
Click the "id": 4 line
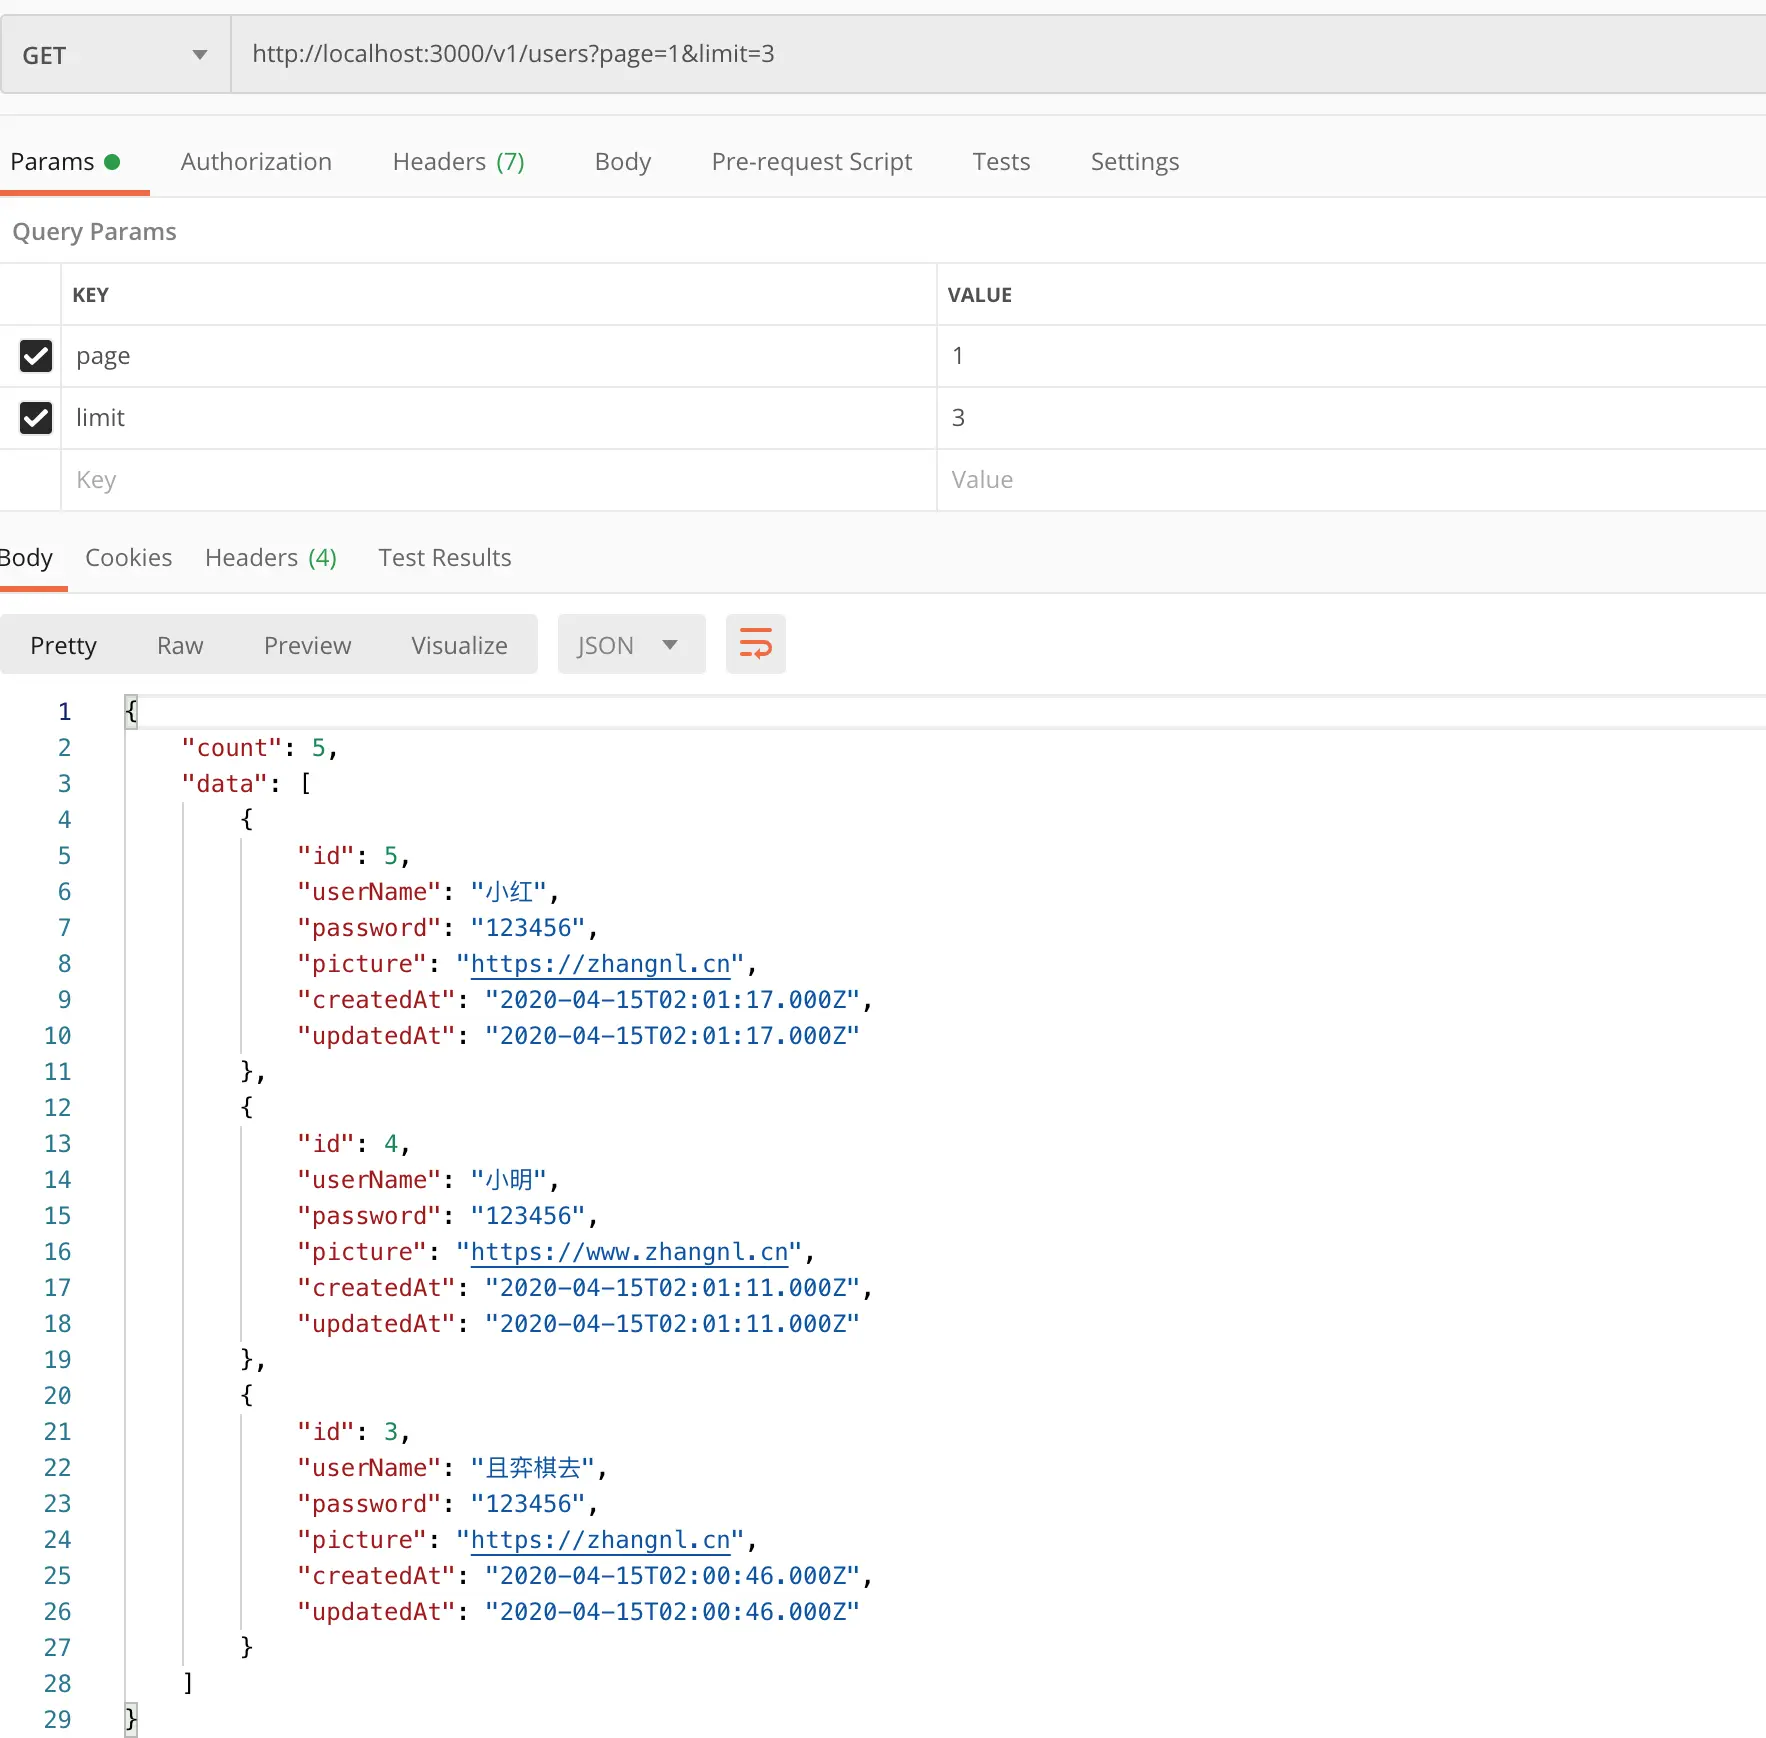353,1144
